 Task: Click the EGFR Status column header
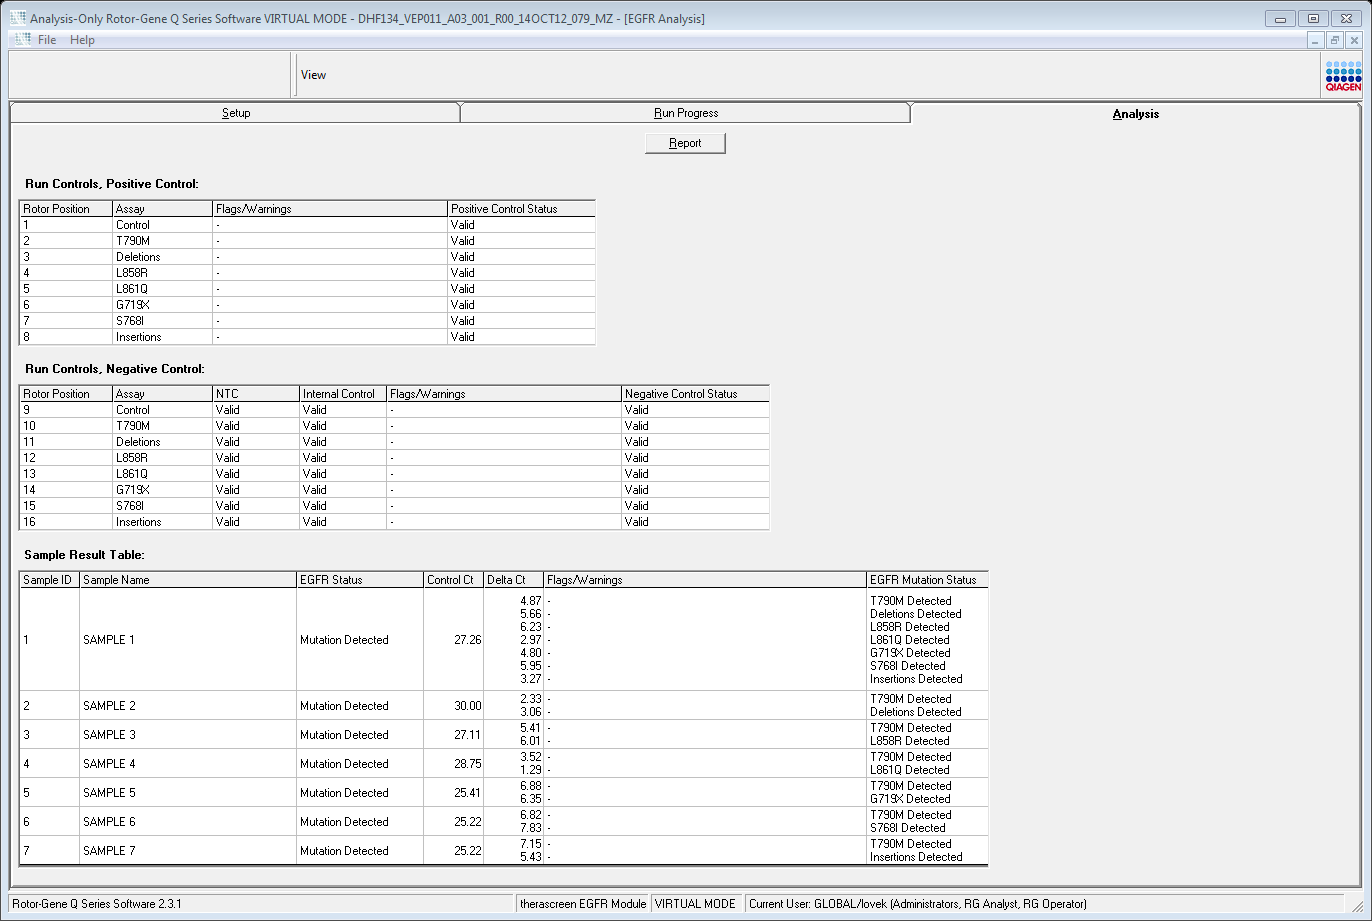tap(360, 580)
